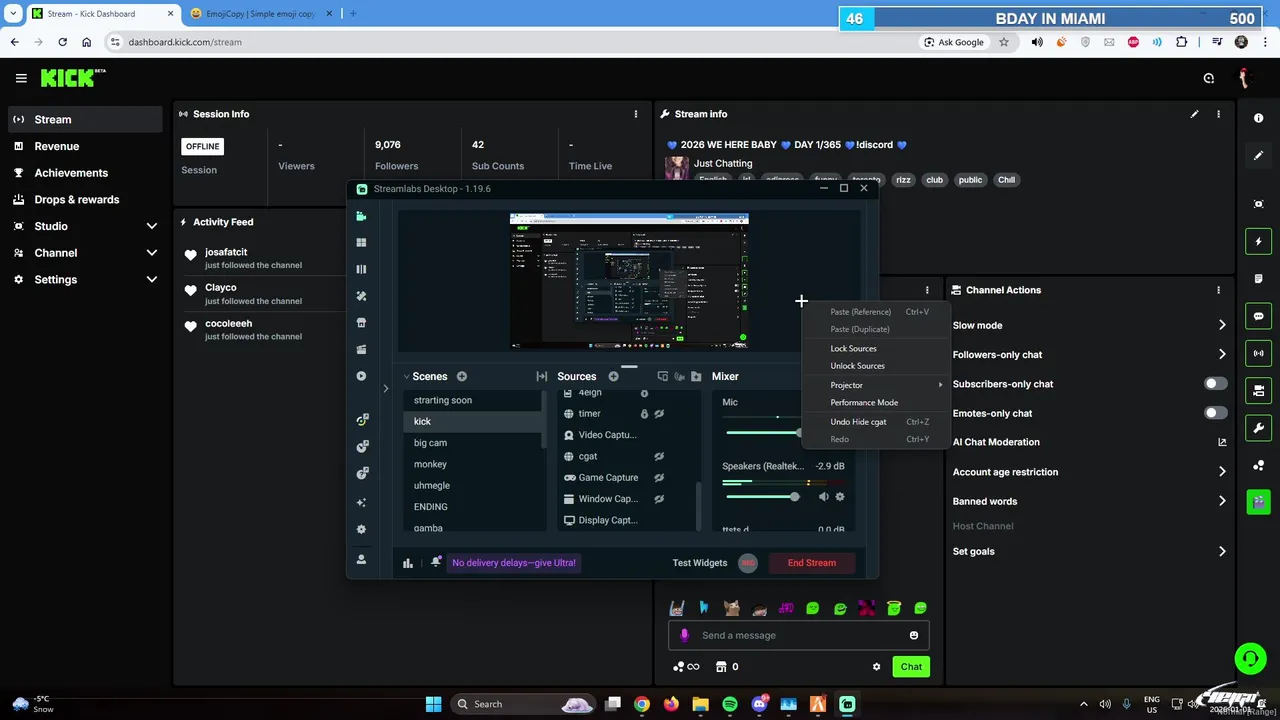Toggle lock on timer source
Image resolution: width=1280 pixels, height=720 pixels.
point(644,414)
